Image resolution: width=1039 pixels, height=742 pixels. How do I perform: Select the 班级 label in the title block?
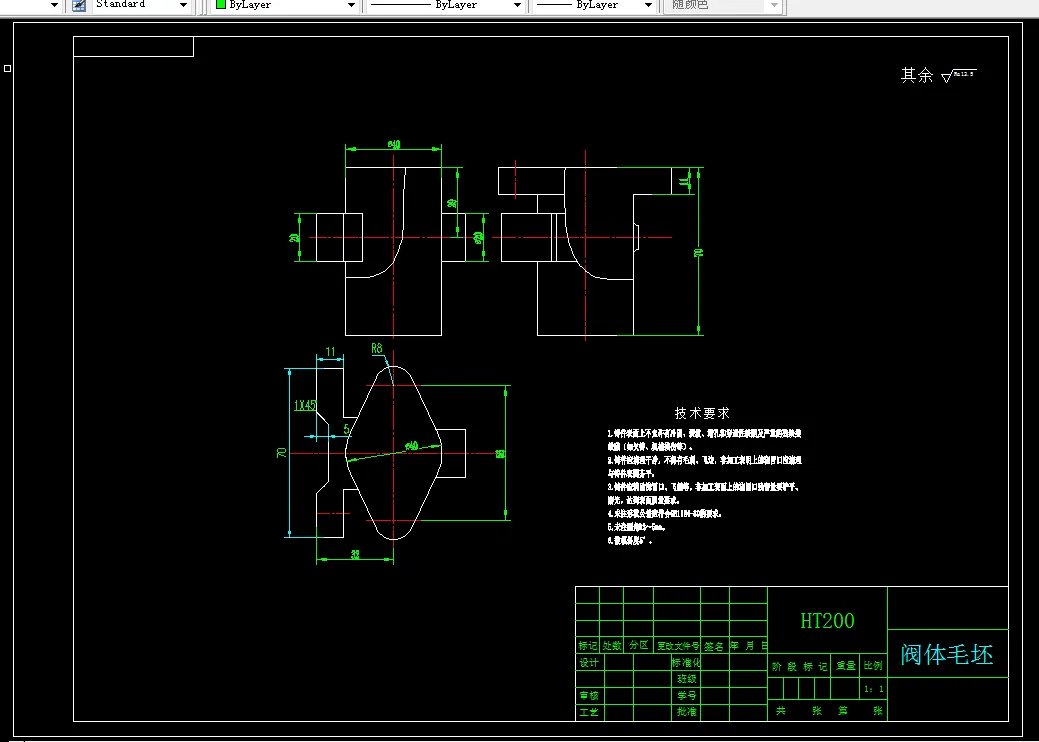coord(686,679)
